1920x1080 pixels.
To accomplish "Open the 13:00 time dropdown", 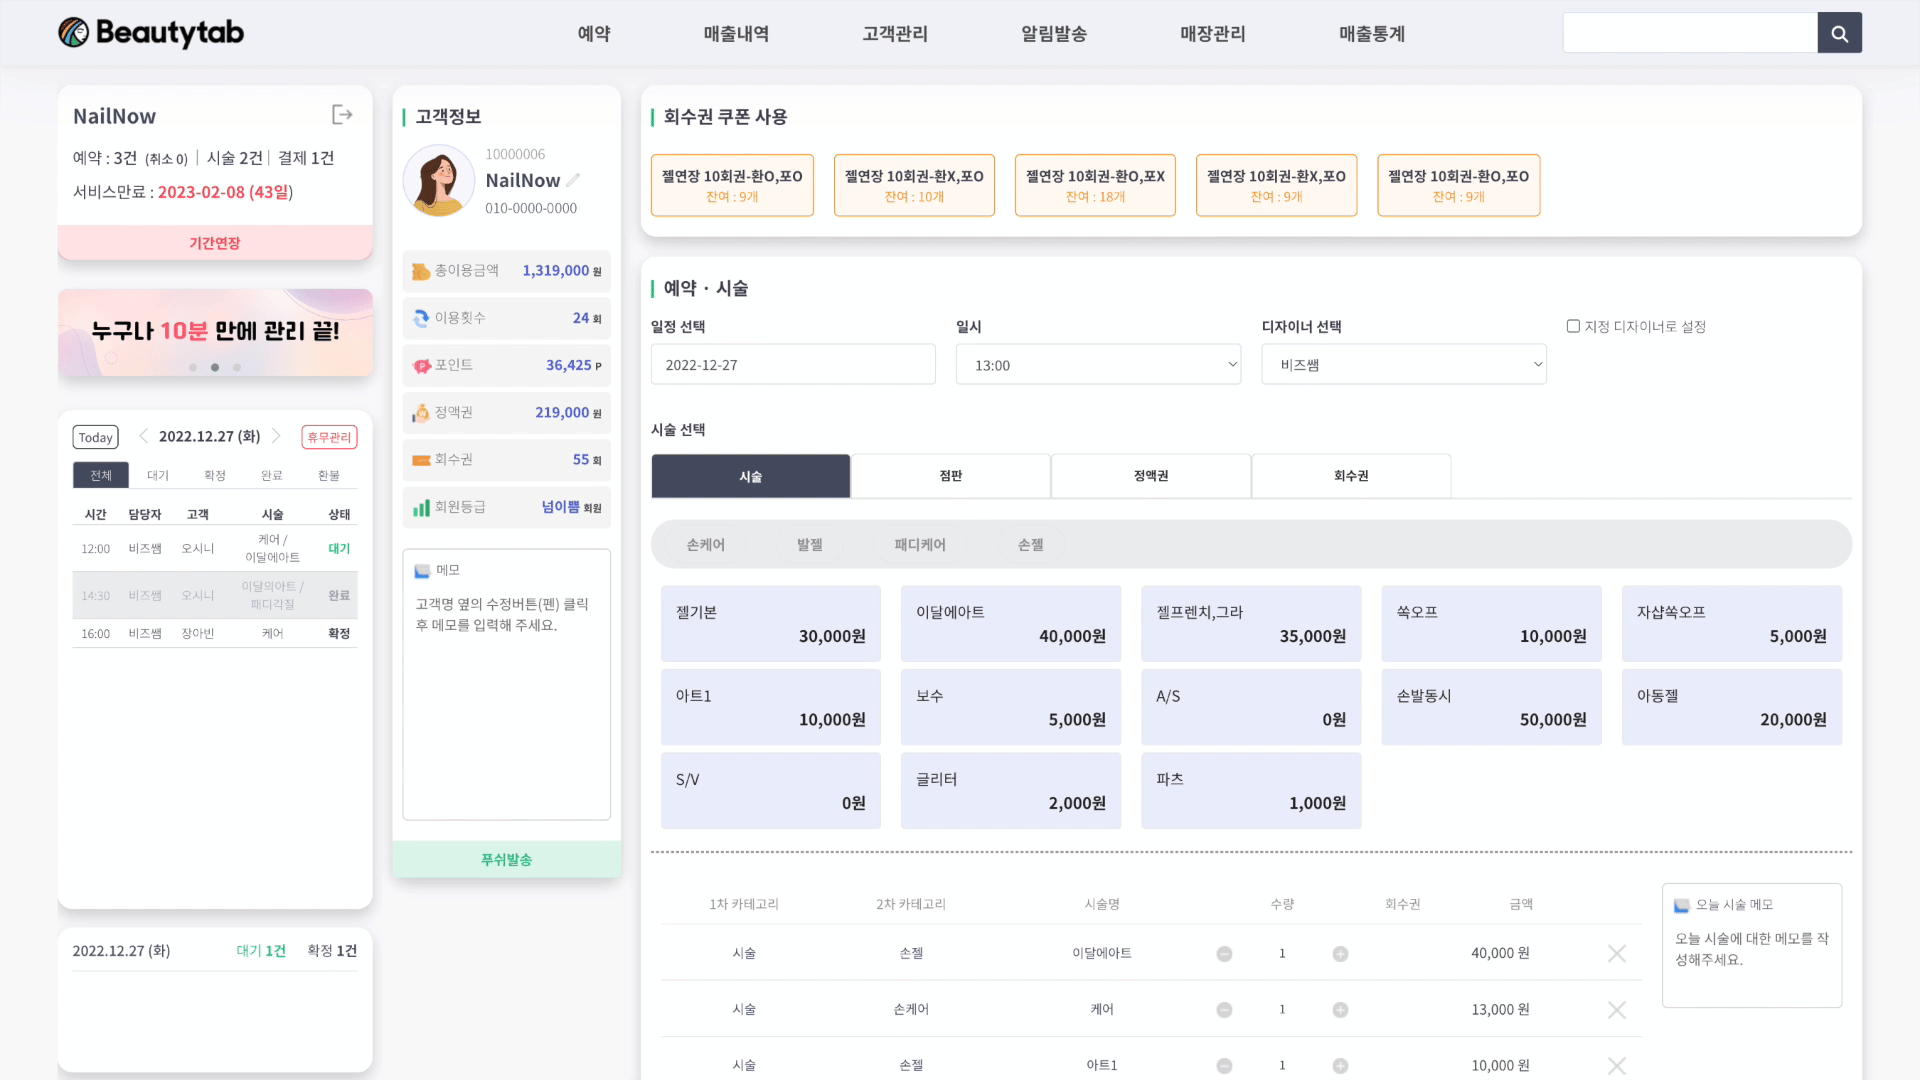I will pos(1098,365).
